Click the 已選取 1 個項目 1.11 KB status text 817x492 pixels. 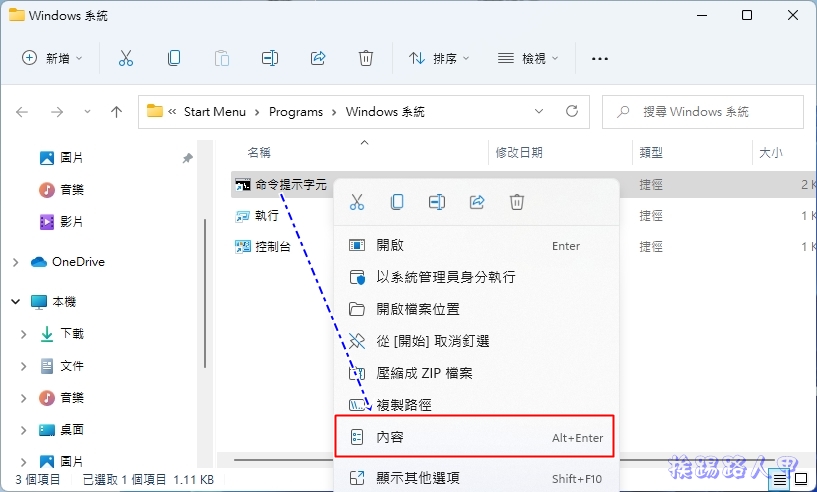(x=148, y=479)
